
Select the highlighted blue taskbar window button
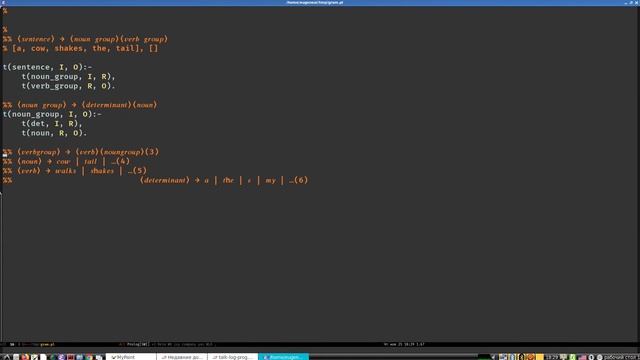[x=284, y=357]
